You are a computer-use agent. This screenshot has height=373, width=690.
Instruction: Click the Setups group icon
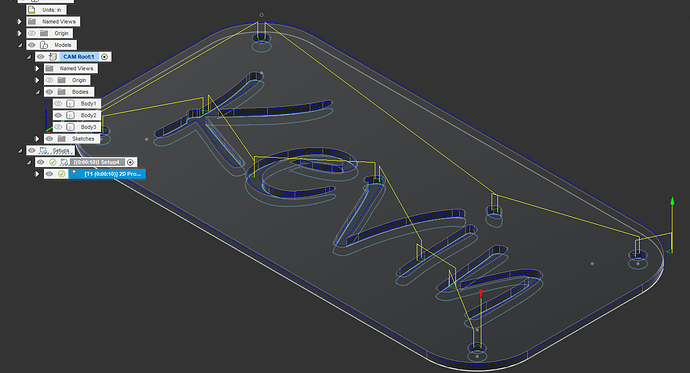point(44,150)
